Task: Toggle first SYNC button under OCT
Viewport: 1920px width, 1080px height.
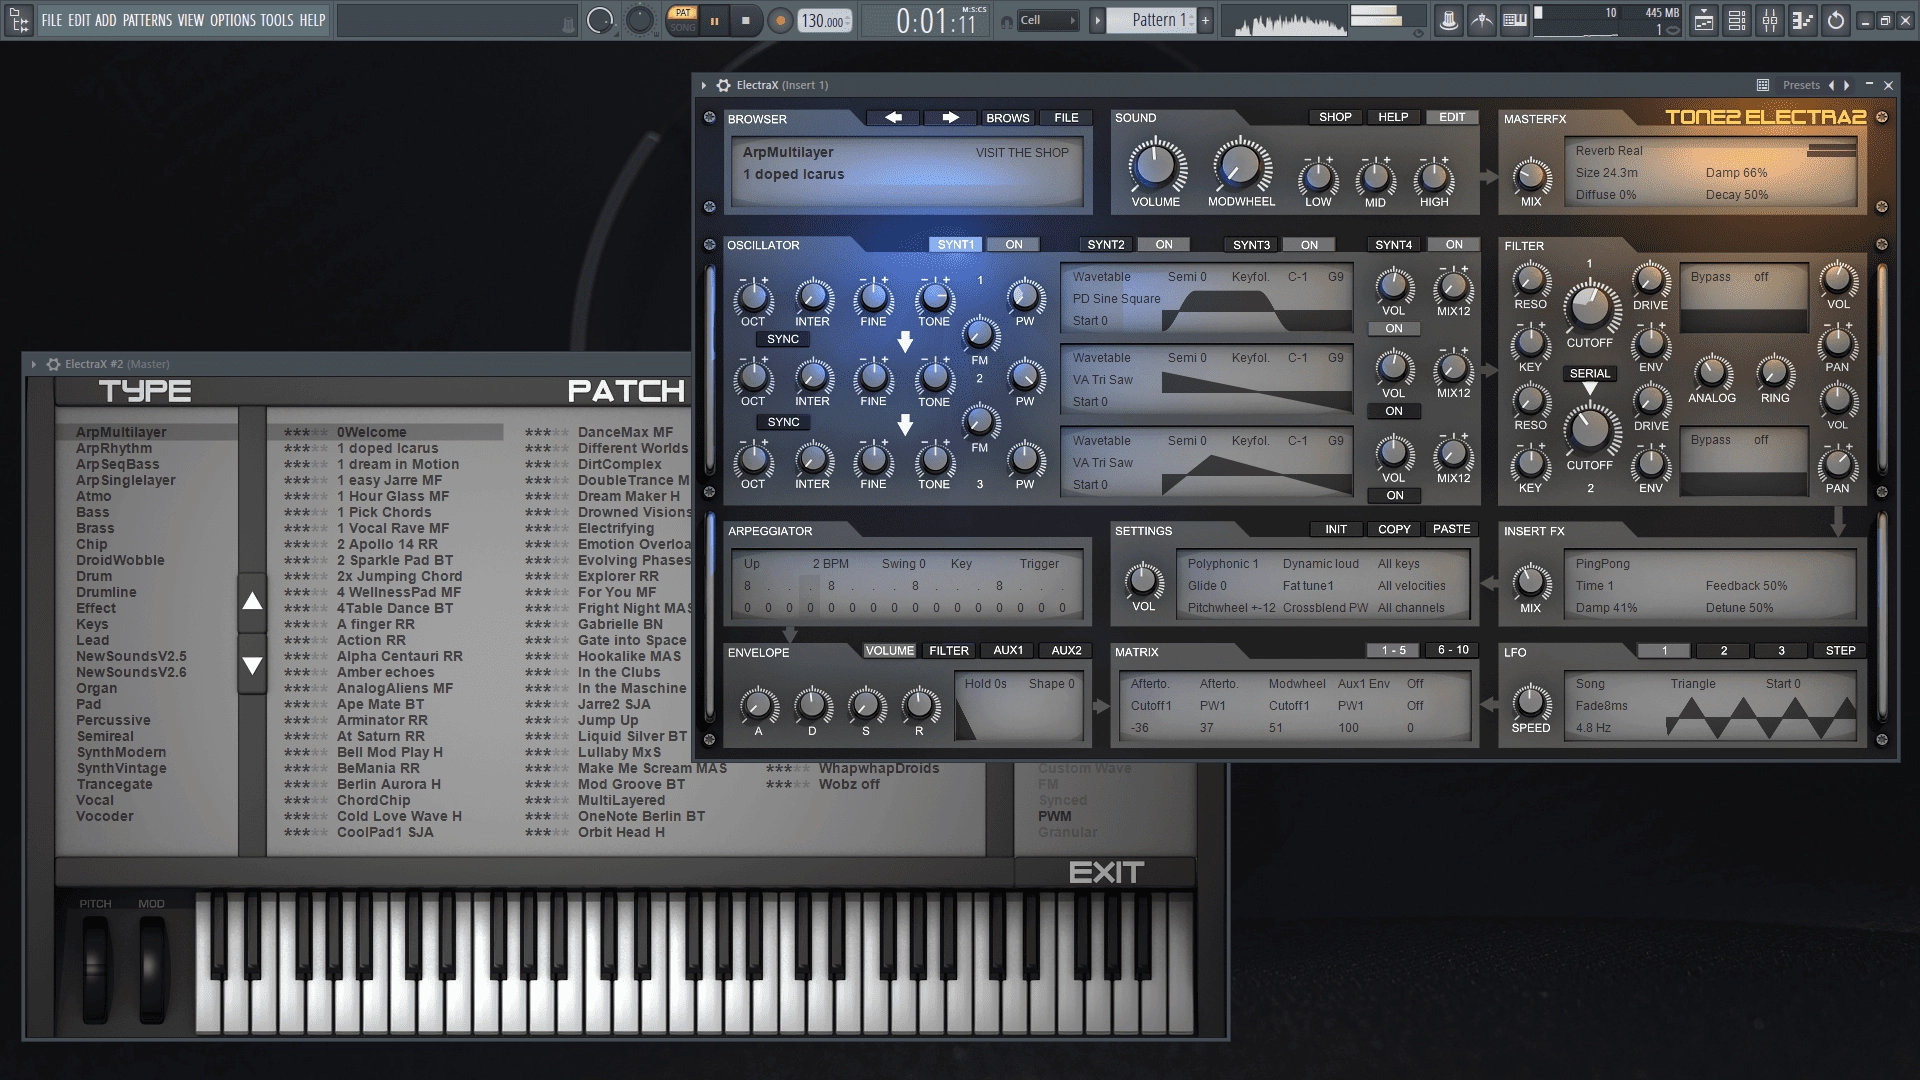Action: click(x=783, y=340)
